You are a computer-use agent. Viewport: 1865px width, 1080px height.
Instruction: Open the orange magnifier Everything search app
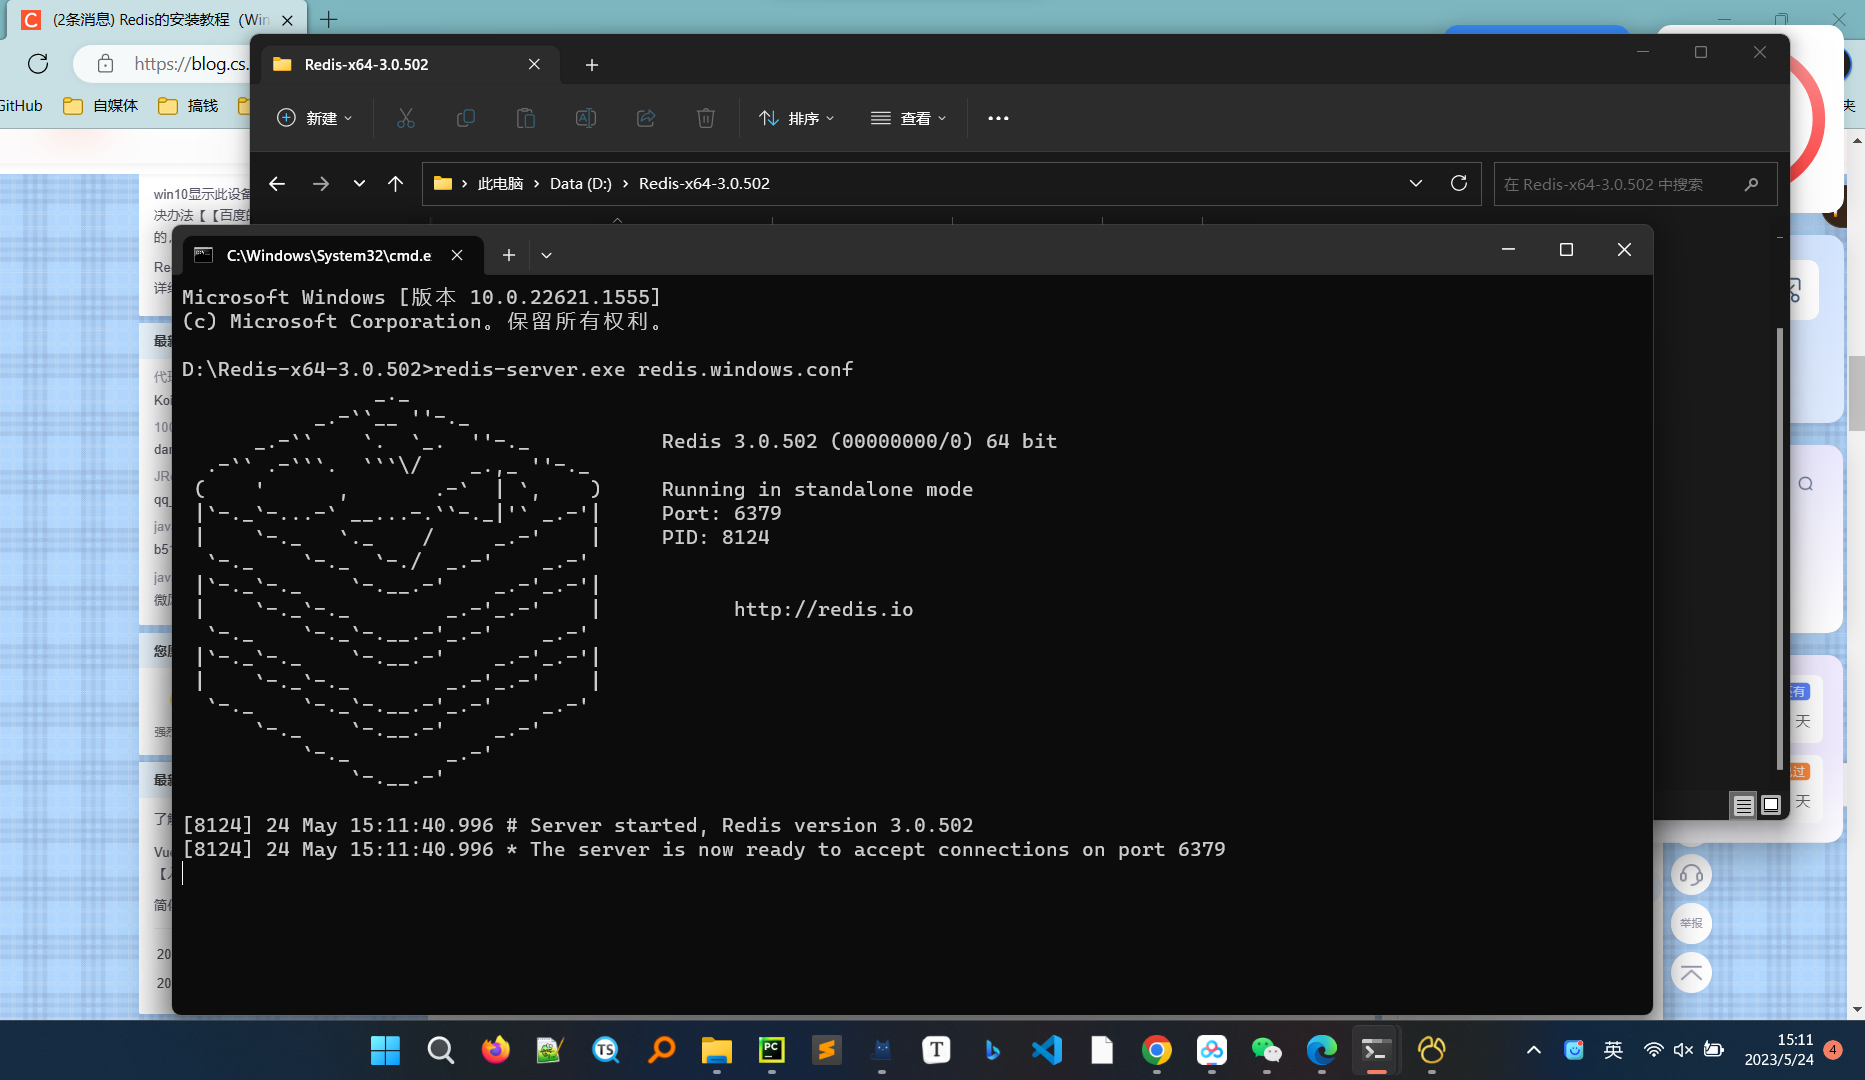pyautogui.click(x=661, y=1051)
